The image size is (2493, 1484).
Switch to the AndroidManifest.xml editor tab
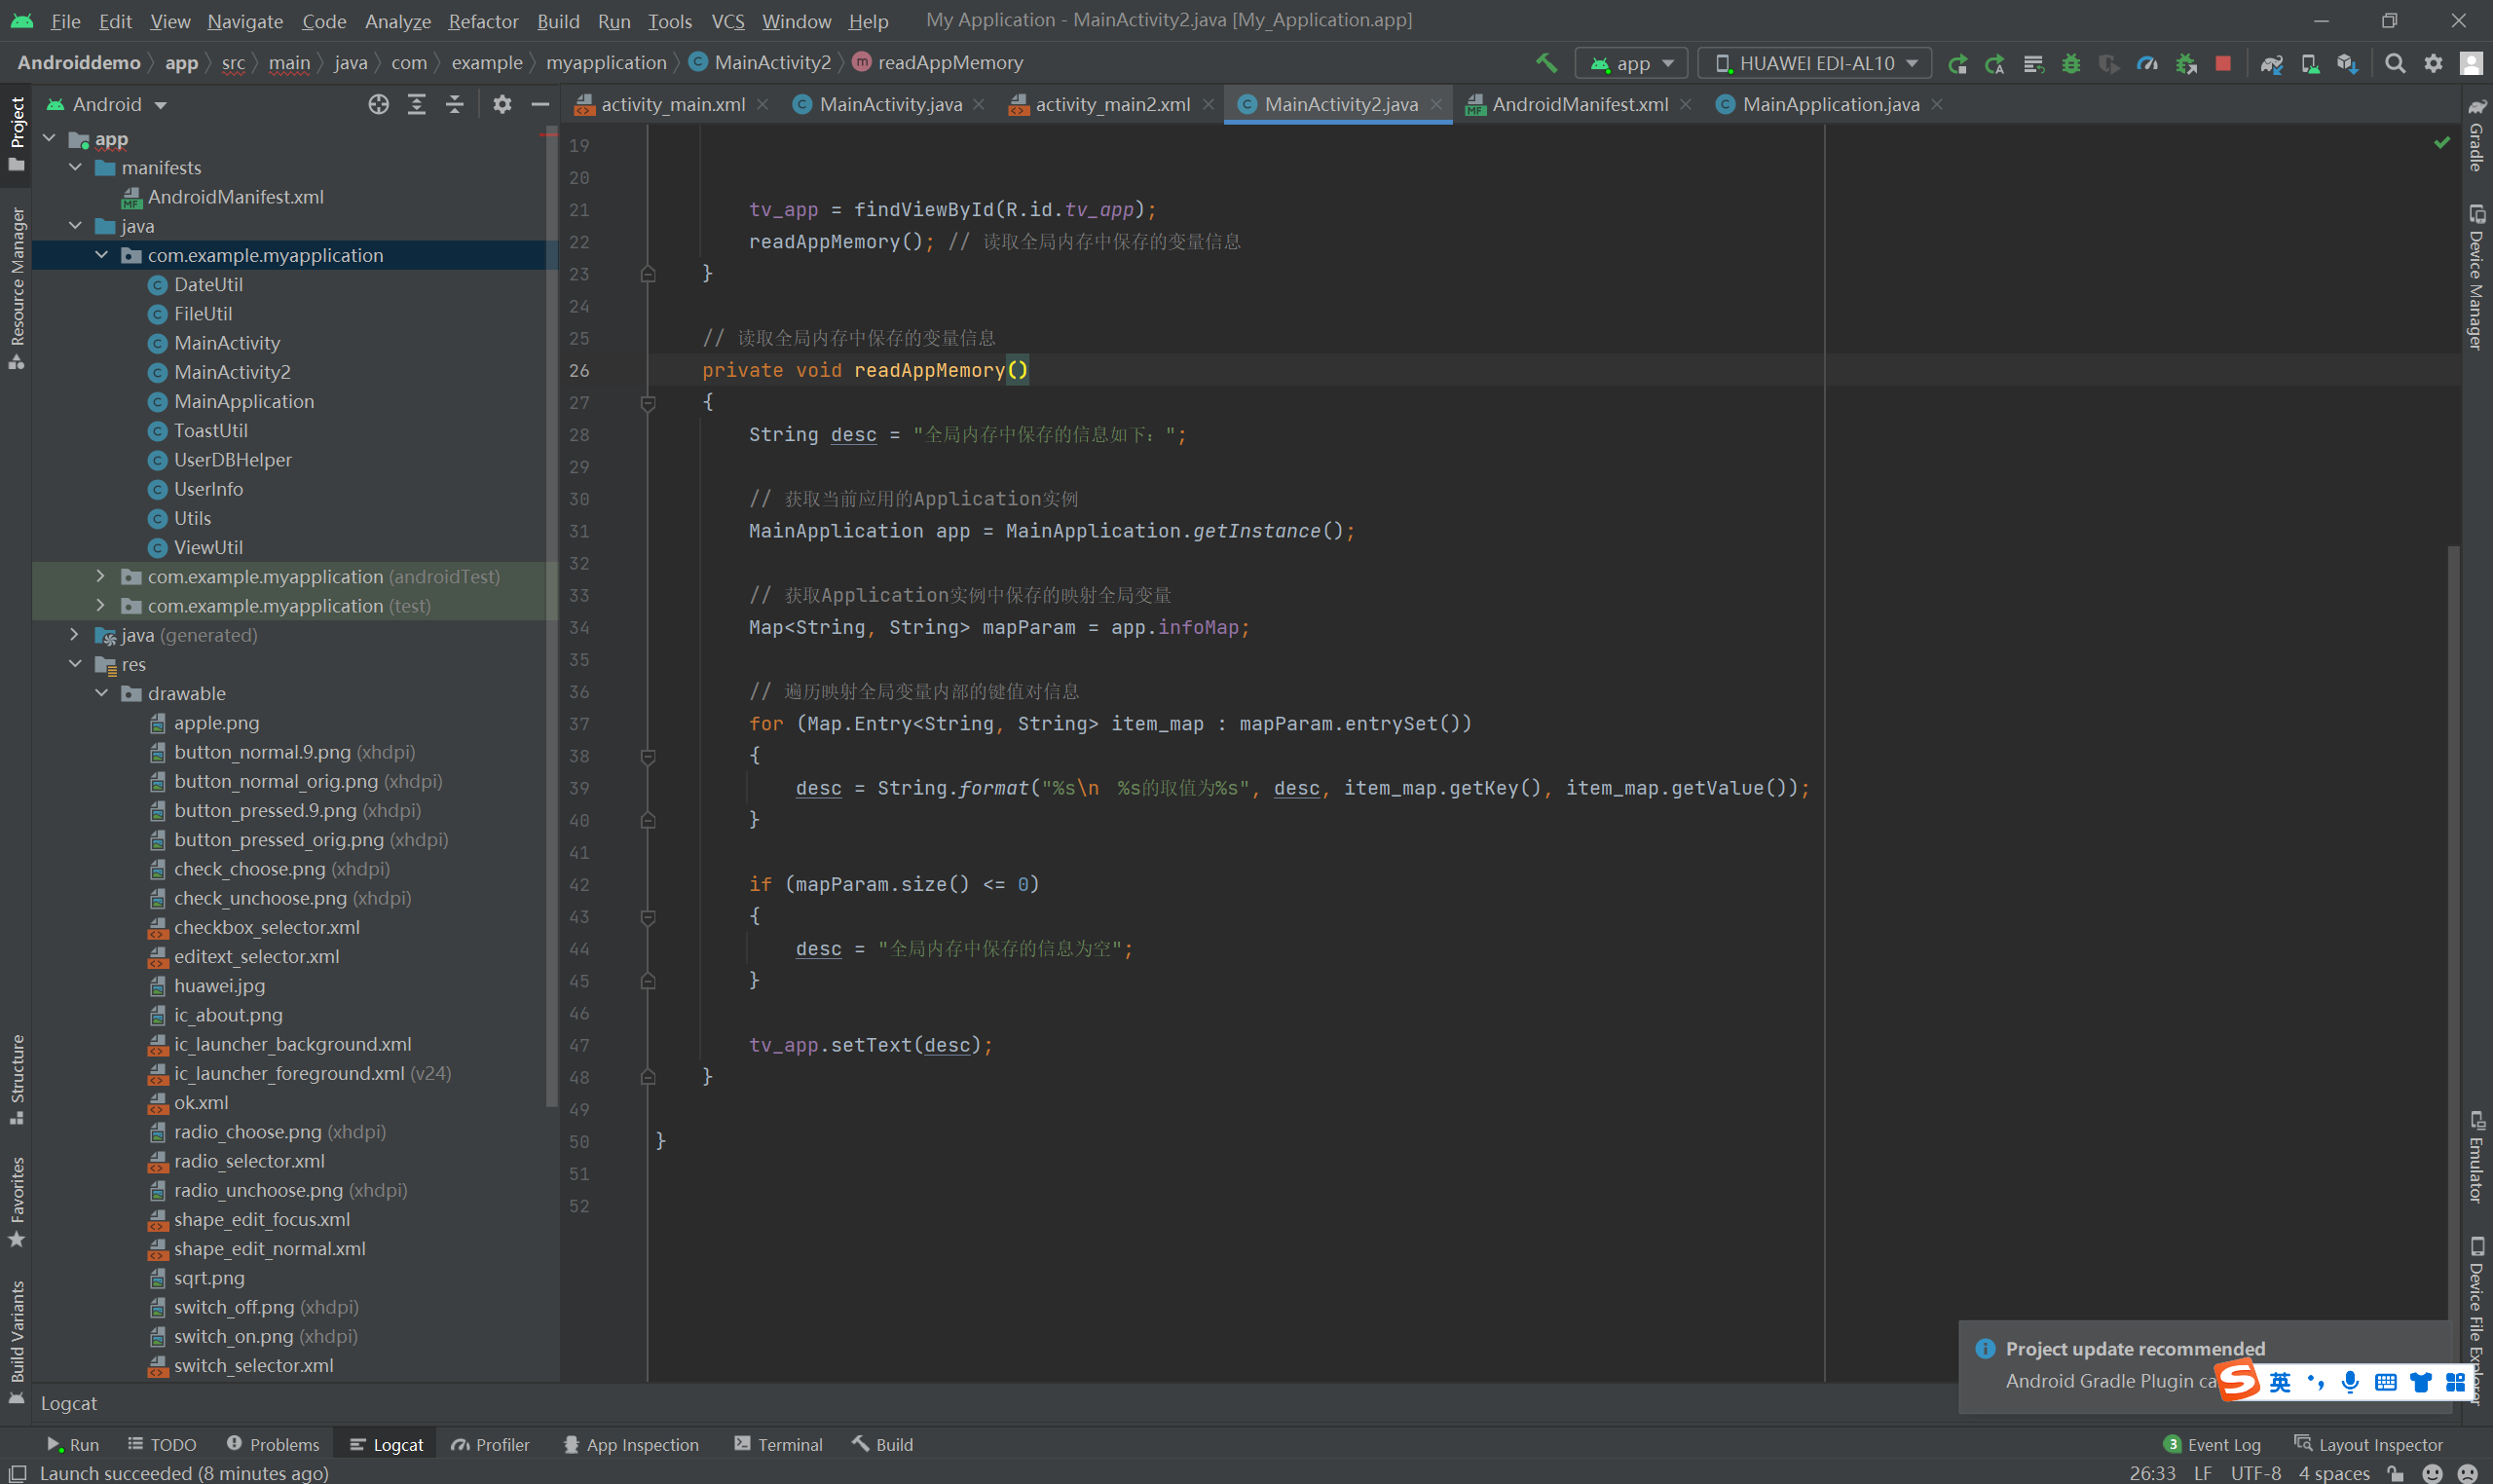(1578, 104)
